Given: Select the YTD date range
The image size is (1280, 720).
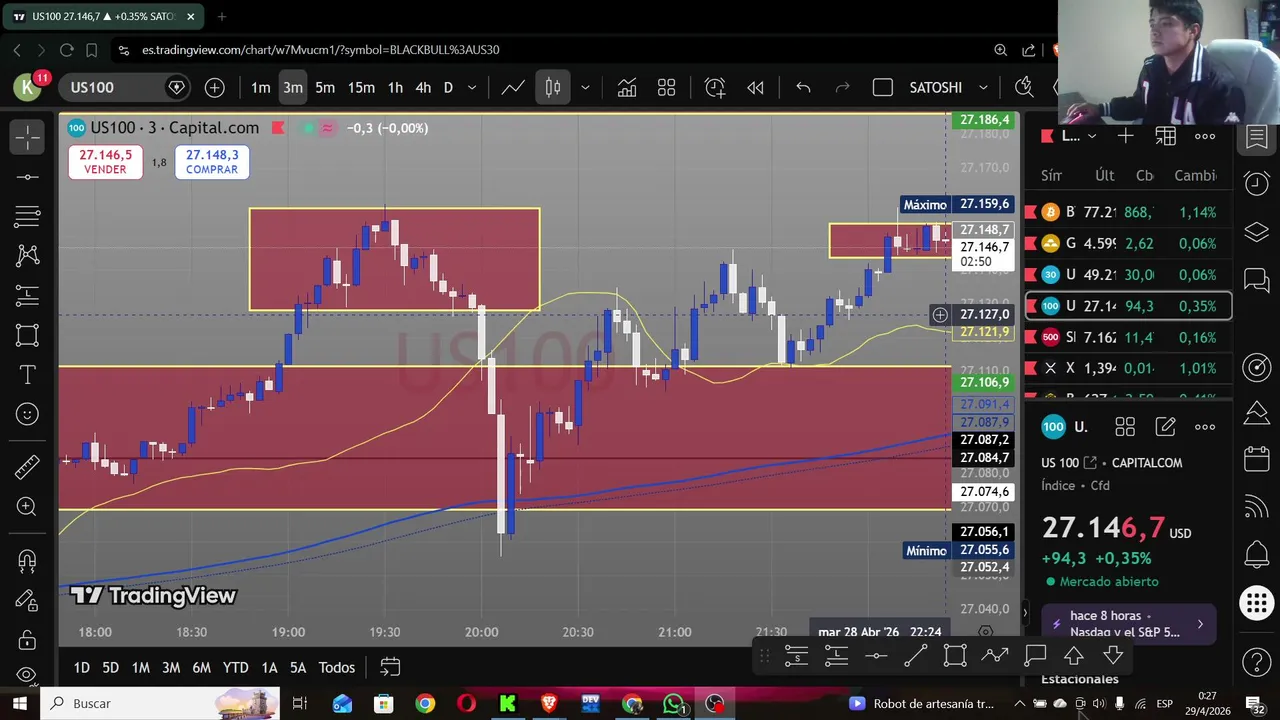Looking at the screenshot, I should point(235,667).
